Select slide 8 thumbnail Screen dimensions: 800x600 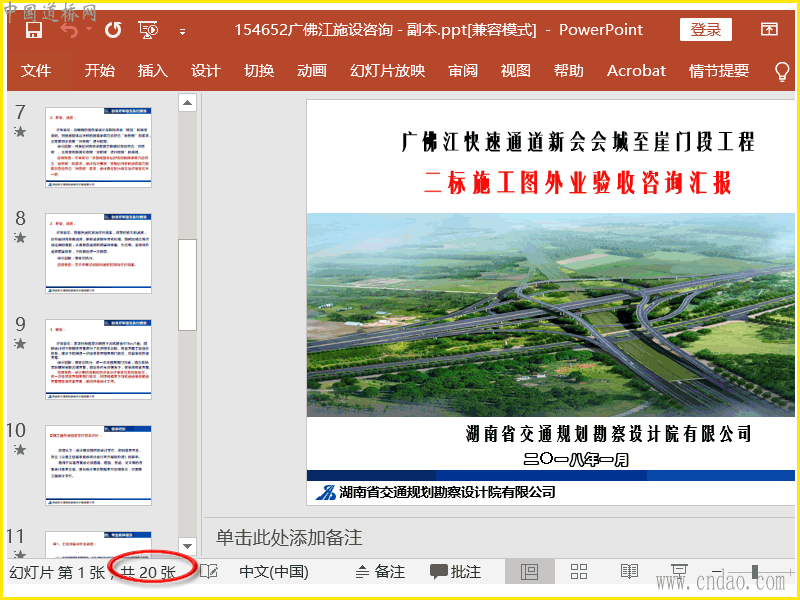click(x=98, y=253)
